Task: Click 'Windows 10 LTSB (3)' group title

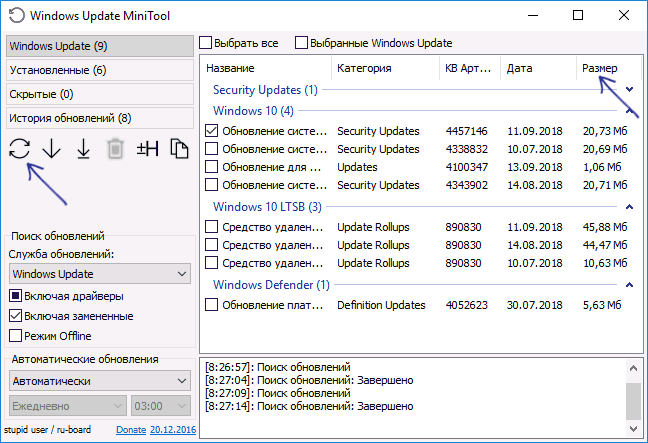Action: click(x=267, y=207)
